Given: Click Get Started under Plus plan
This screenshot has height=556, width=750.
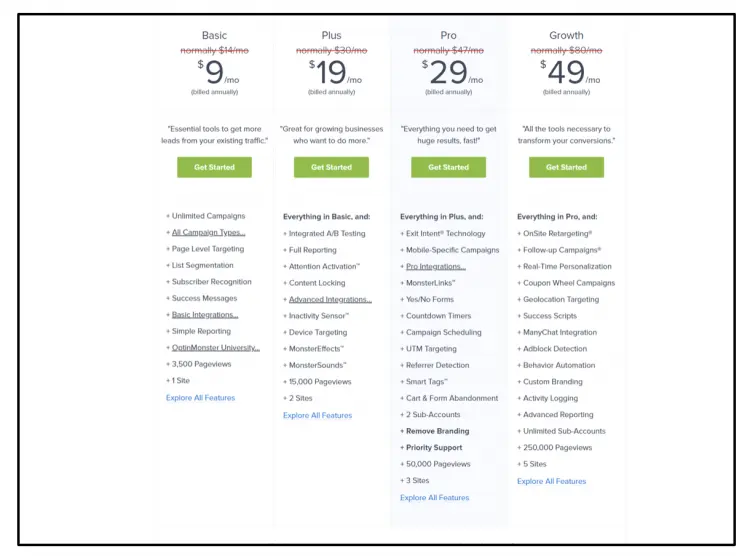Looking at the screenshot, I should (331, 167).
